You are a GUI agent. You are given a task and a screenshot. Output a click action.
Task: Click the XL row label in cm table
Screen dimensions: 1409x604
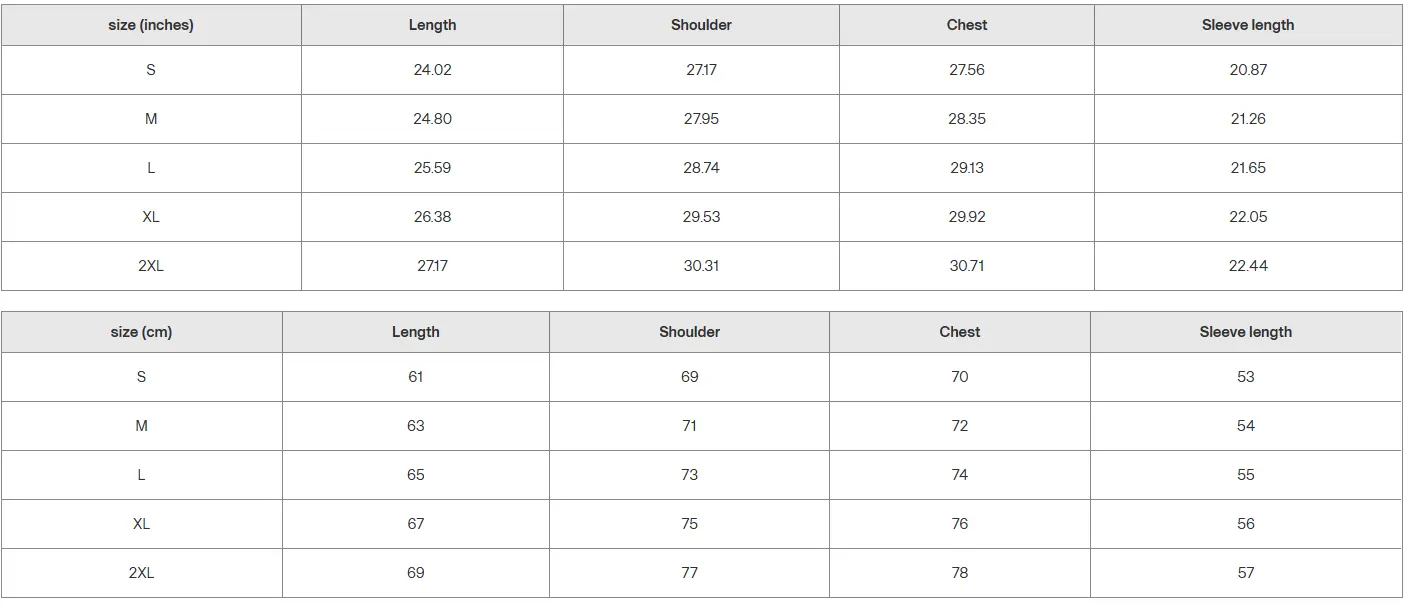click(x=141, y=524)
